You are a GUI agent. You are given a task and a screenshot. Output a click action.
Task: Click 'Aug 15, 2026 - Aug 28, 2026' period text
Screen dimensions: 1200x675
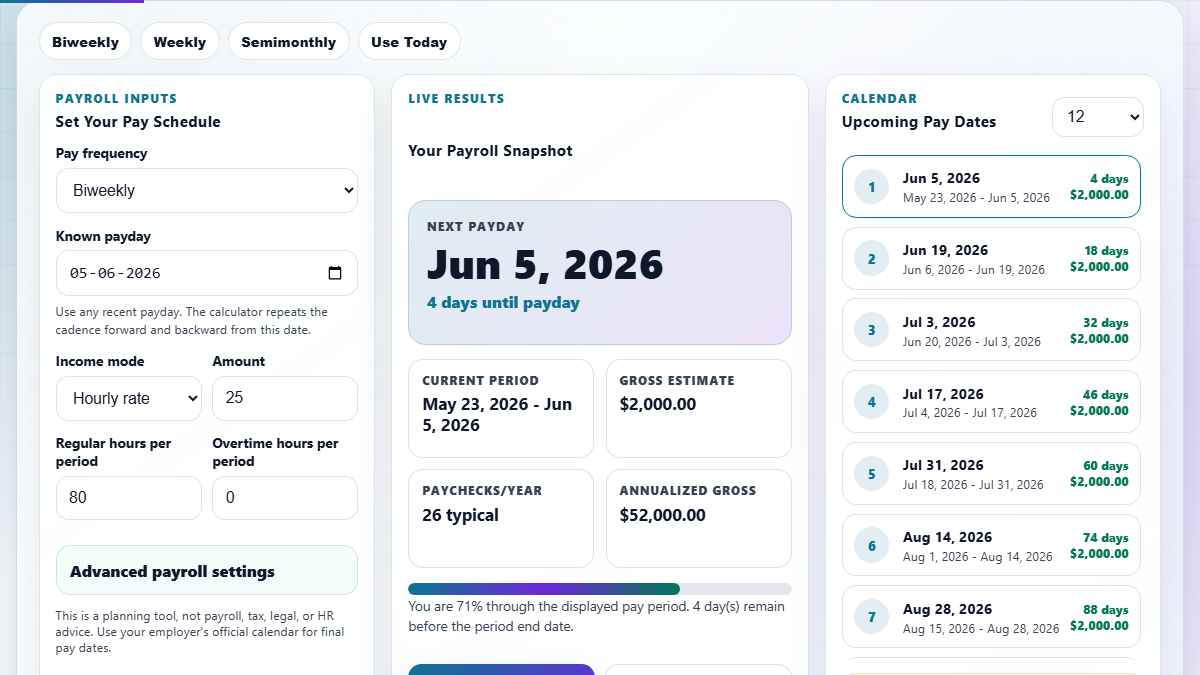[x=981, y=629]
